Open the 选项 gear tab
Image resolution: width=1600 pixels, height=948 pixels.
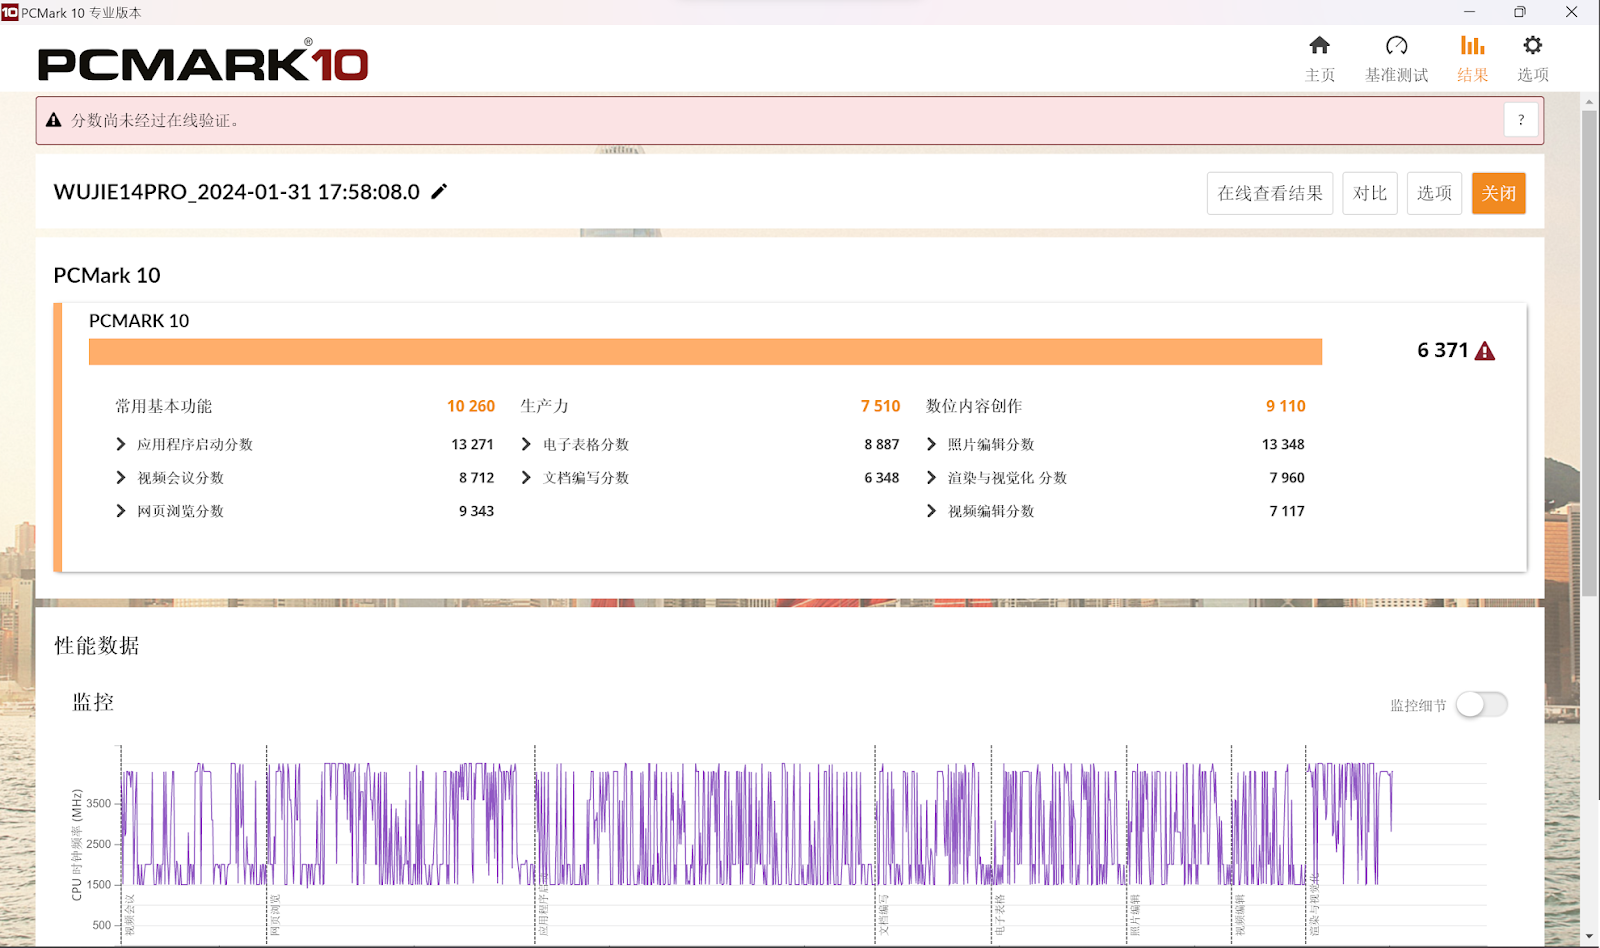[x=1532, y=59]
